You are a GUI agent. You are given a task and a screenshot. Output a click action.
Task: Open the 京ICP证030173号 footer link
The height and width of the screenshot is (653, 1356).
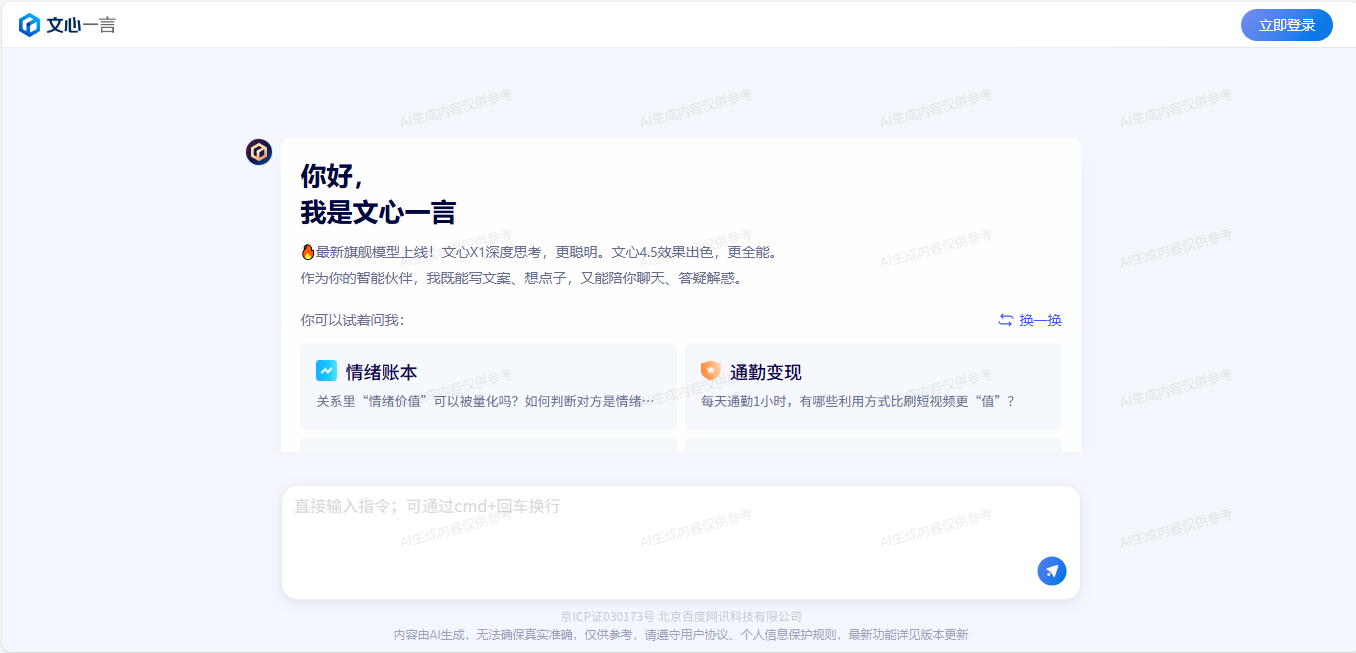608,617
